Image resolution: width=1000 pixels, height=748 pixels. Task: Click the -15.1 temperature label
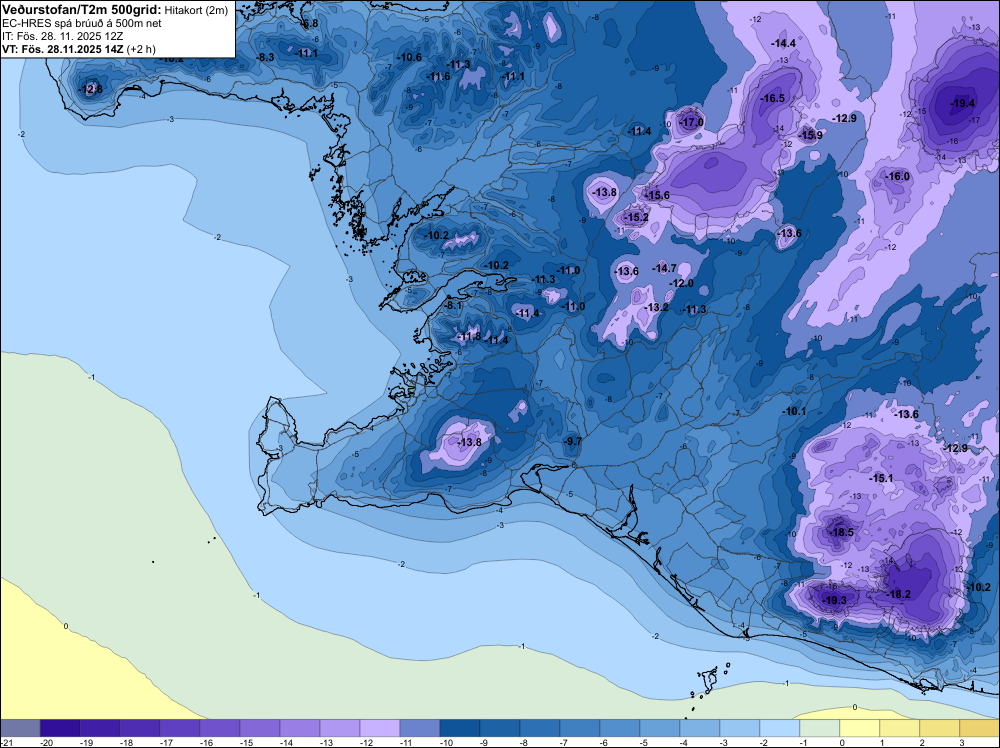point(881,478)
